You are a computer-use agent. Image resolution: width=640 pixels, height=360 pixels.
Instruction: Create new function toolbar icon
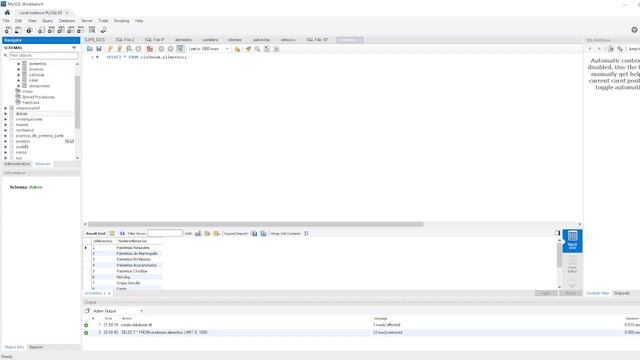tap(80, 30)
